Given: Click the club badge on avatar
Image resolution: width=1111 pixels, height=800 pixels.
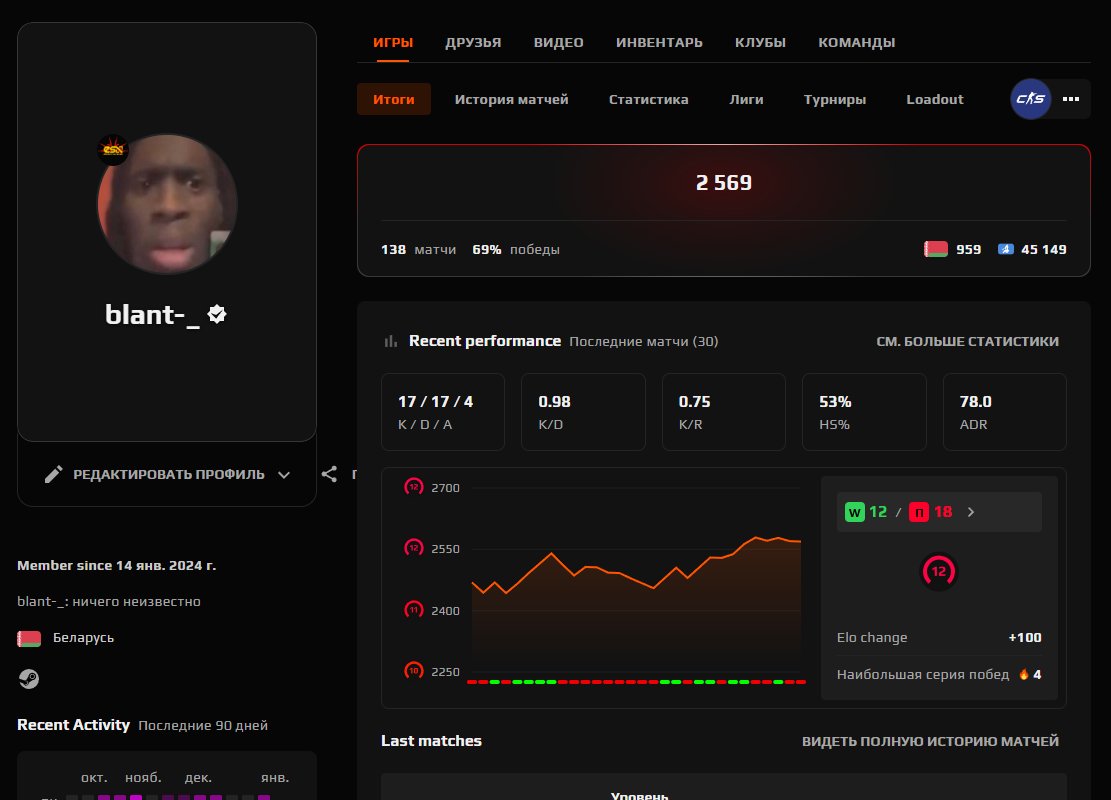Looking at the screenshot, I should click(x=113, y=150).
